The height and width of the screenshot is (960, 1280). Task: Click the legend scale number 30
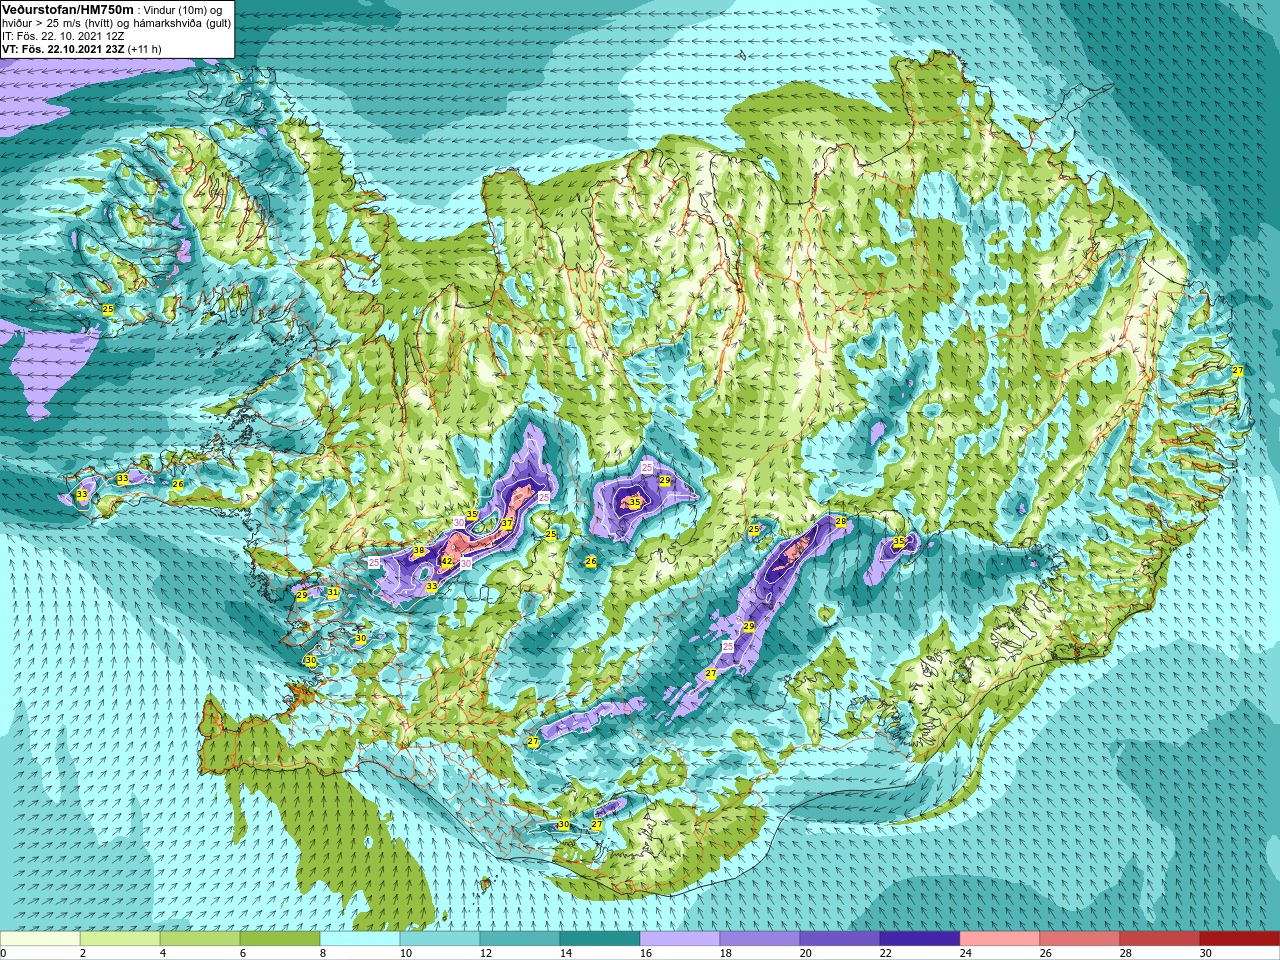tap(1206, 953)
